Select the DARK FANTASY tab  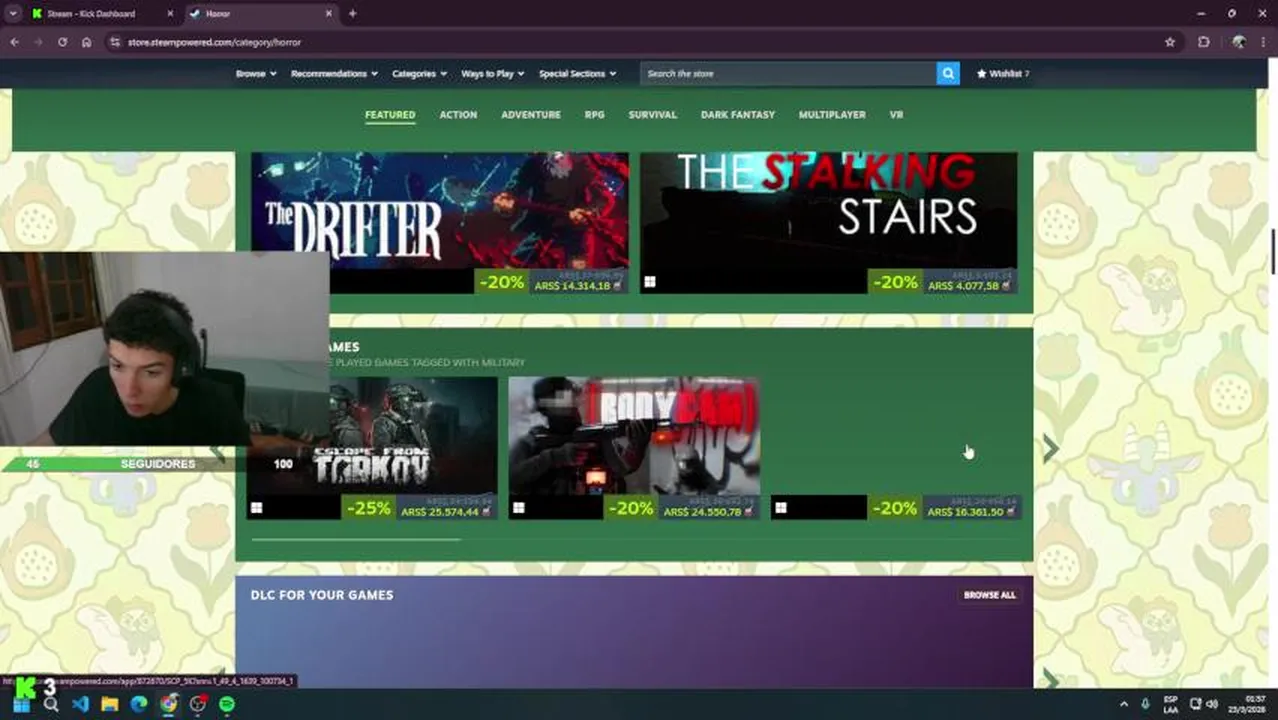click(738, 114)
